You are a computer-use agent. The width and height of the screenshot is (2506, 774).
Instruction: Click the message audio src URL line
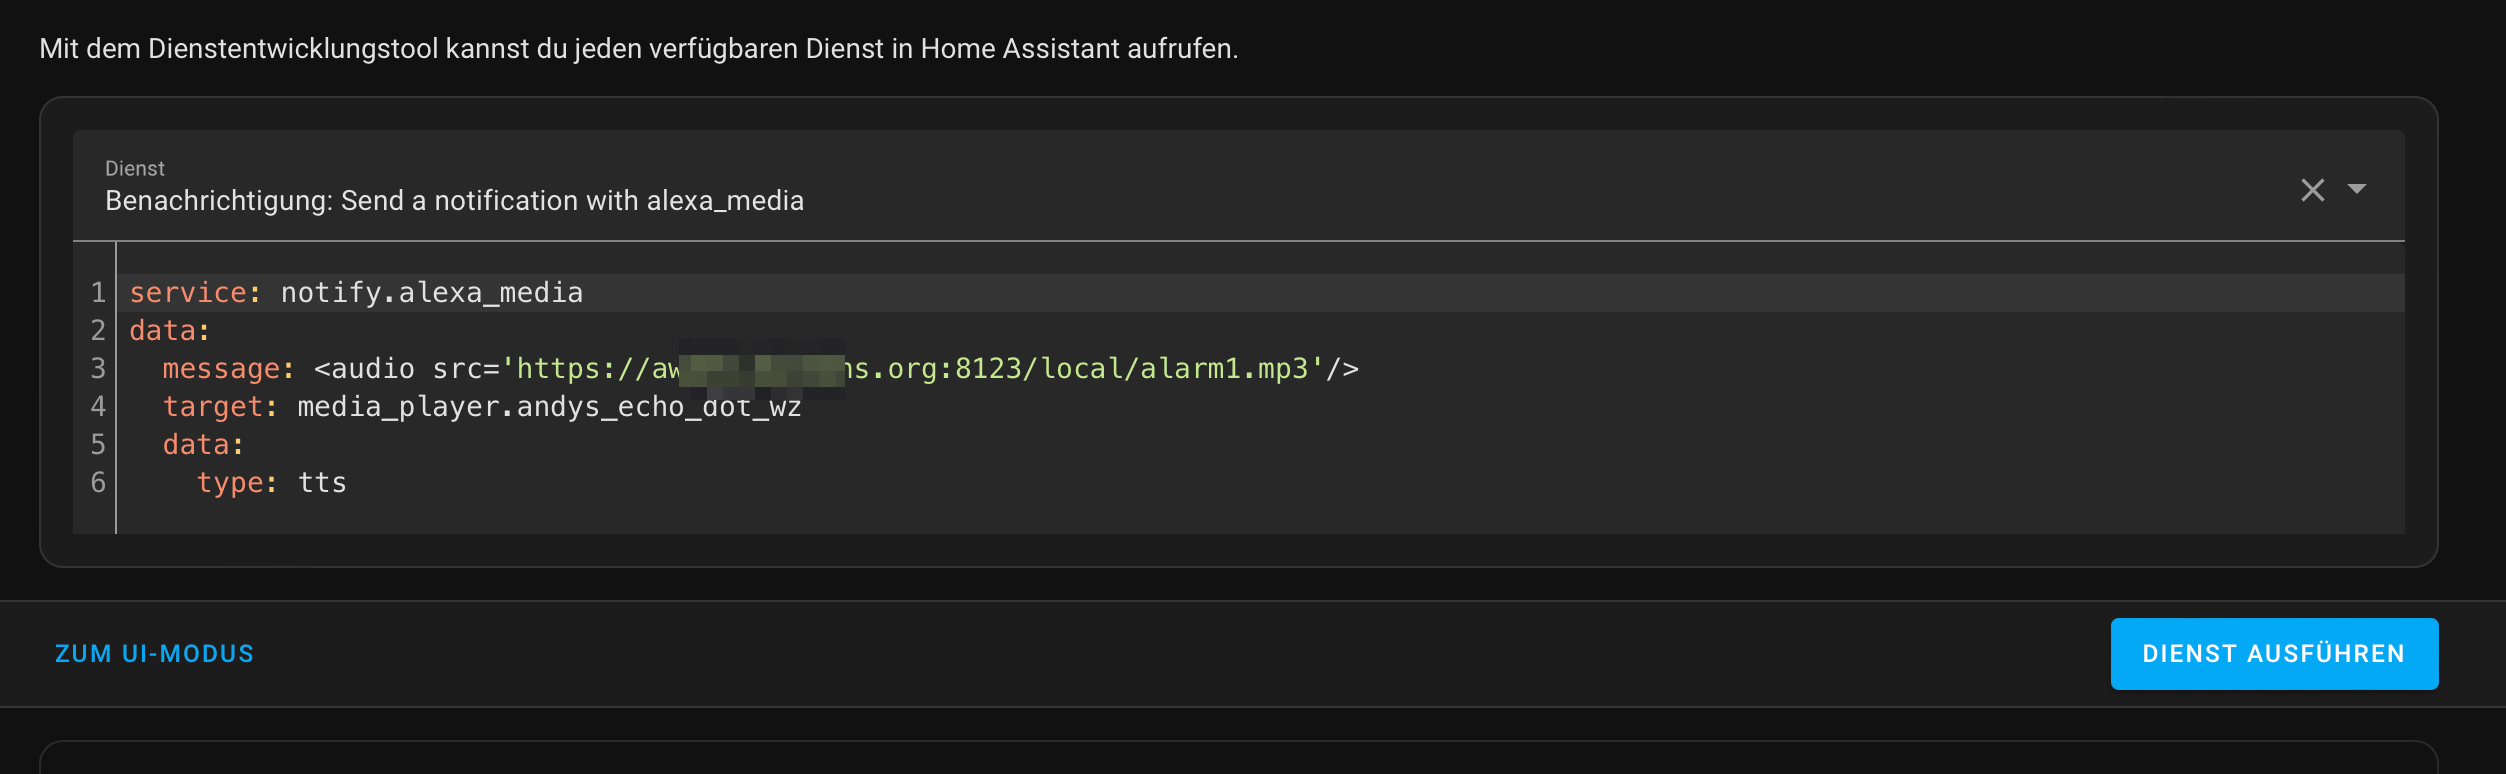[760, 369]
